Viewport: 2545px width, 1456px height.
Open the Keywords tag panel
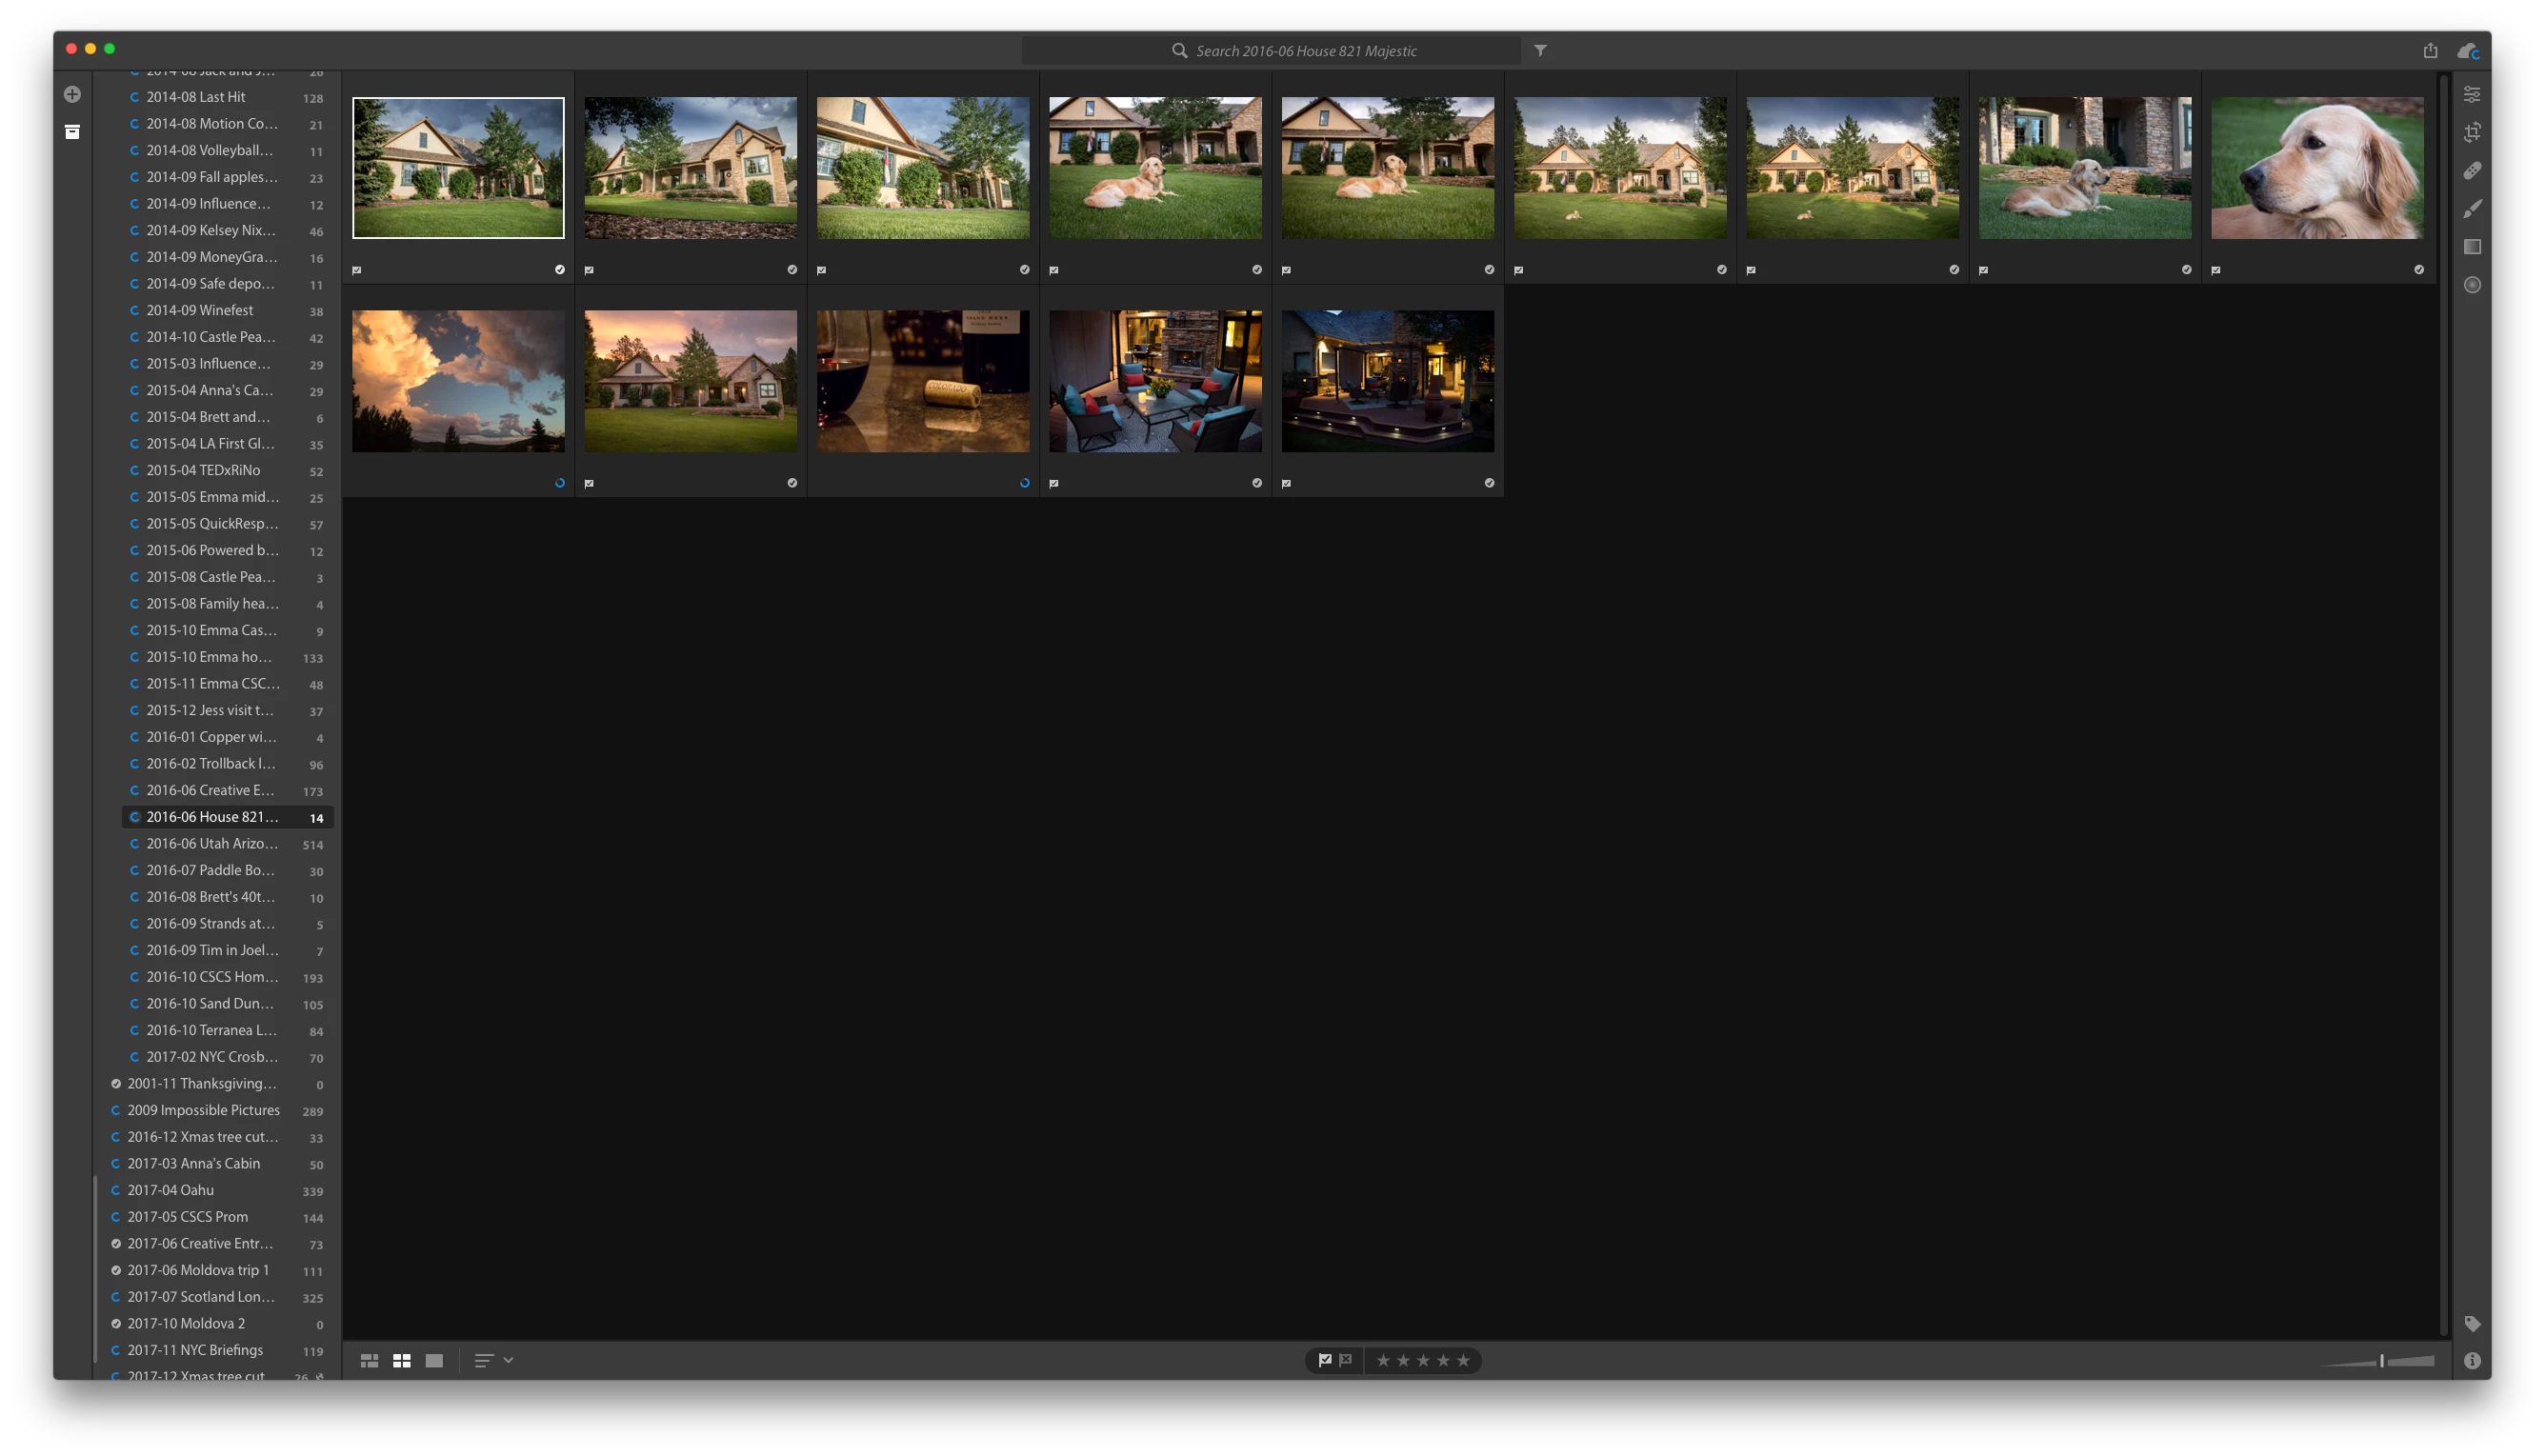point(2472,1323)
